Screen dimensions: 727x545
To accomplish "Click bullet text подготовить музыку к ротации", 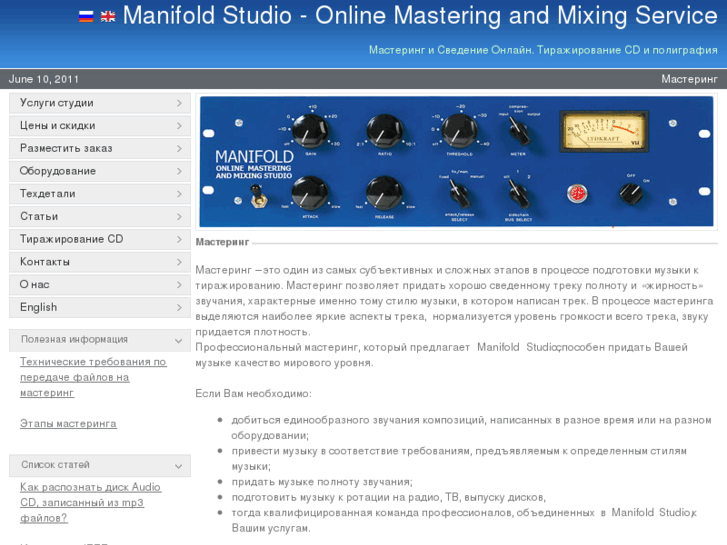I will [389, 498].
